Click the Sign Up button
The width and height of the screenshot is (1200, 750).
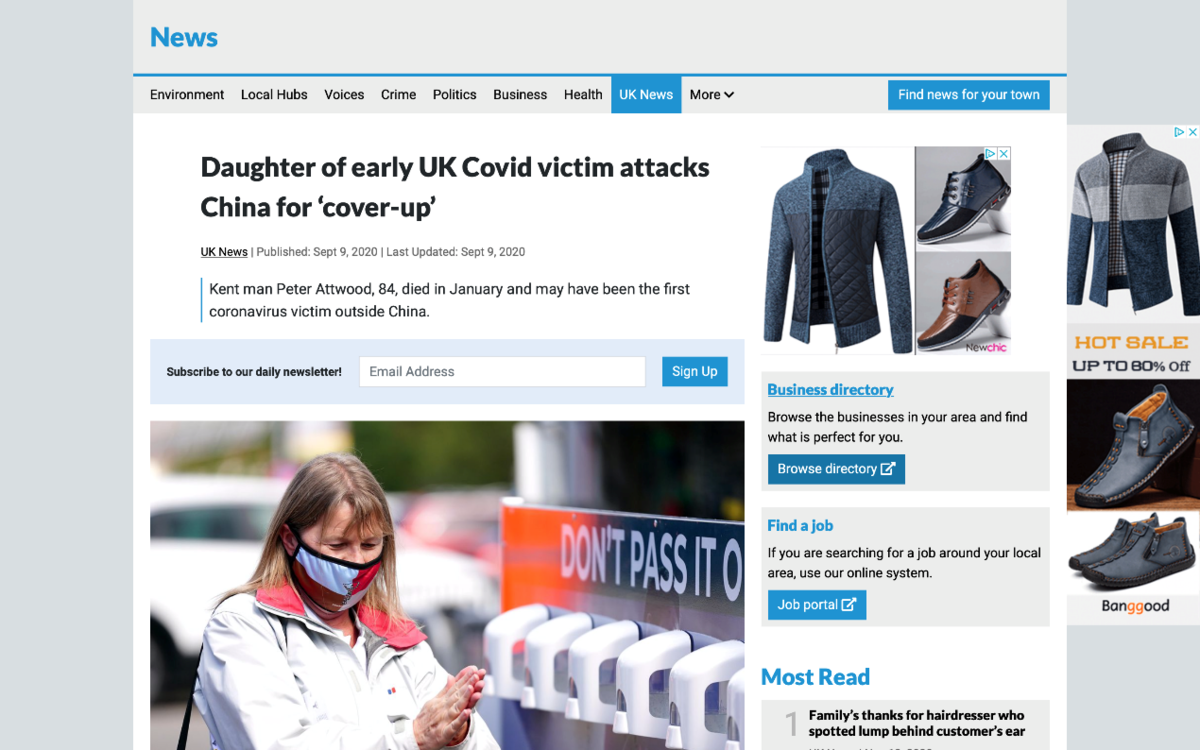(694, 371)
